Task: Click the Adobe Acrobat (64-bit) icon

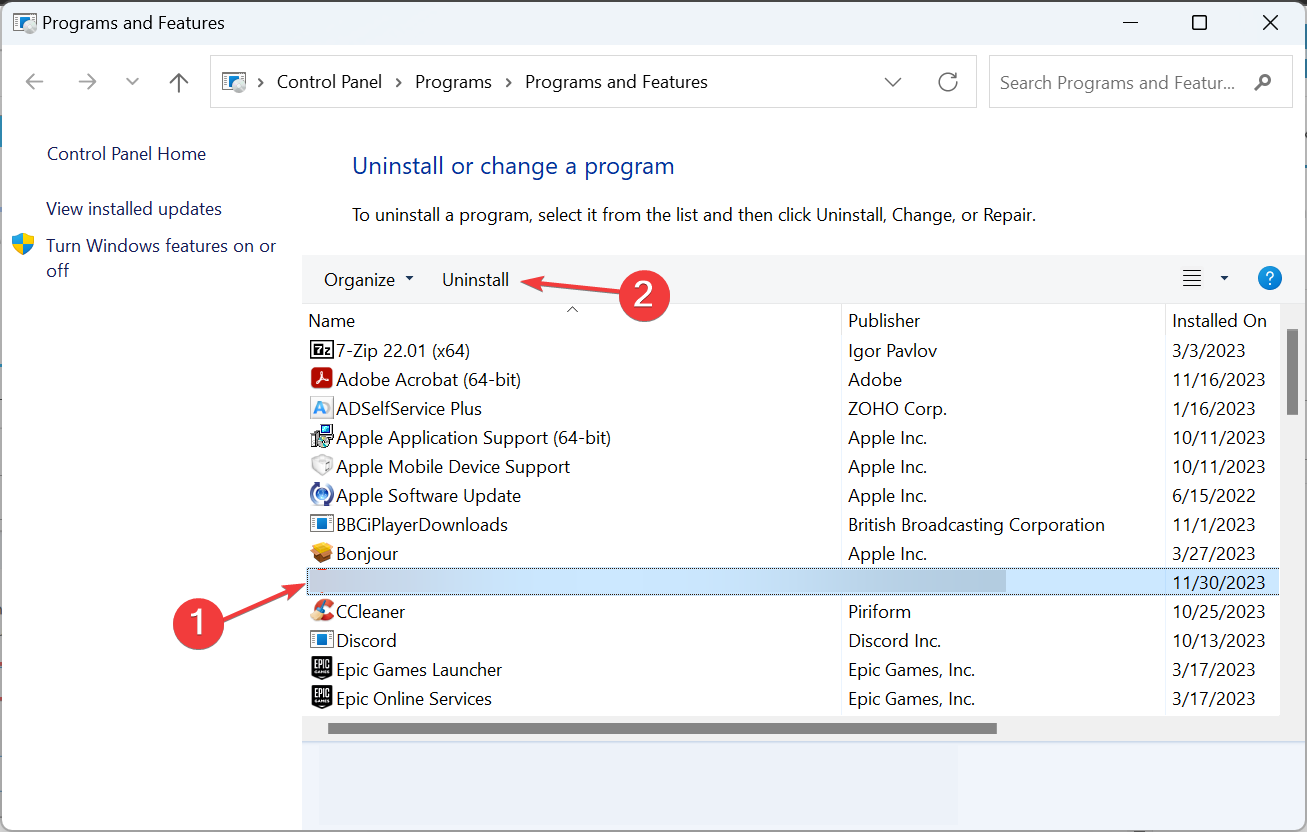Action: click(321, 379)
